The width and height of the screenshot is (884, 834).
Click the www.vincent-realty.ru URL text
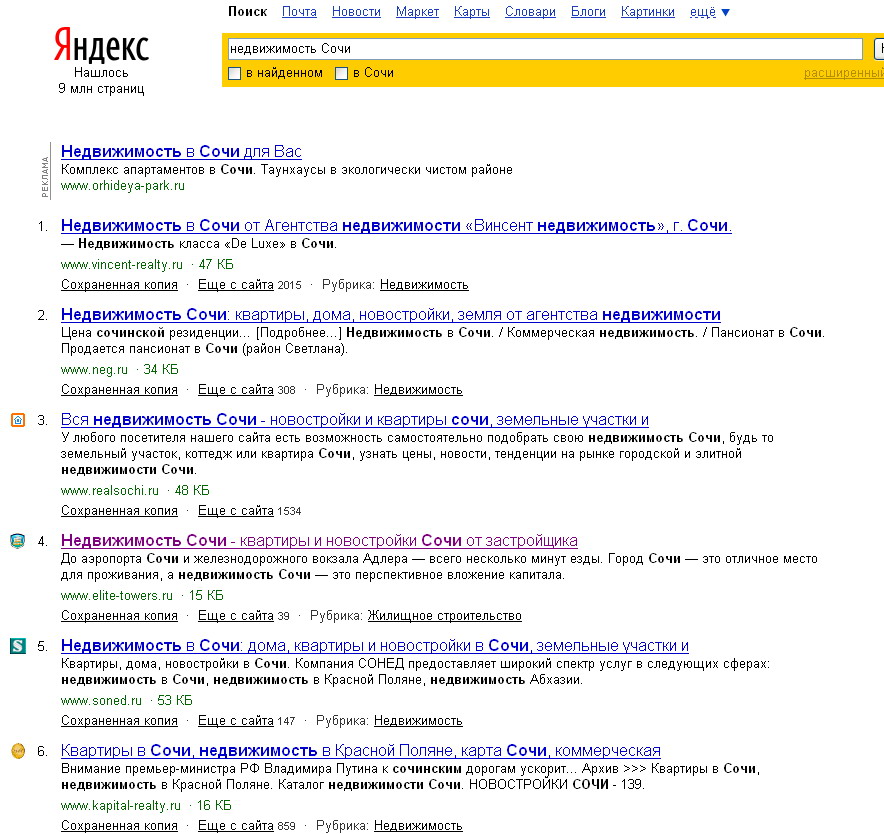click(122, 264)
